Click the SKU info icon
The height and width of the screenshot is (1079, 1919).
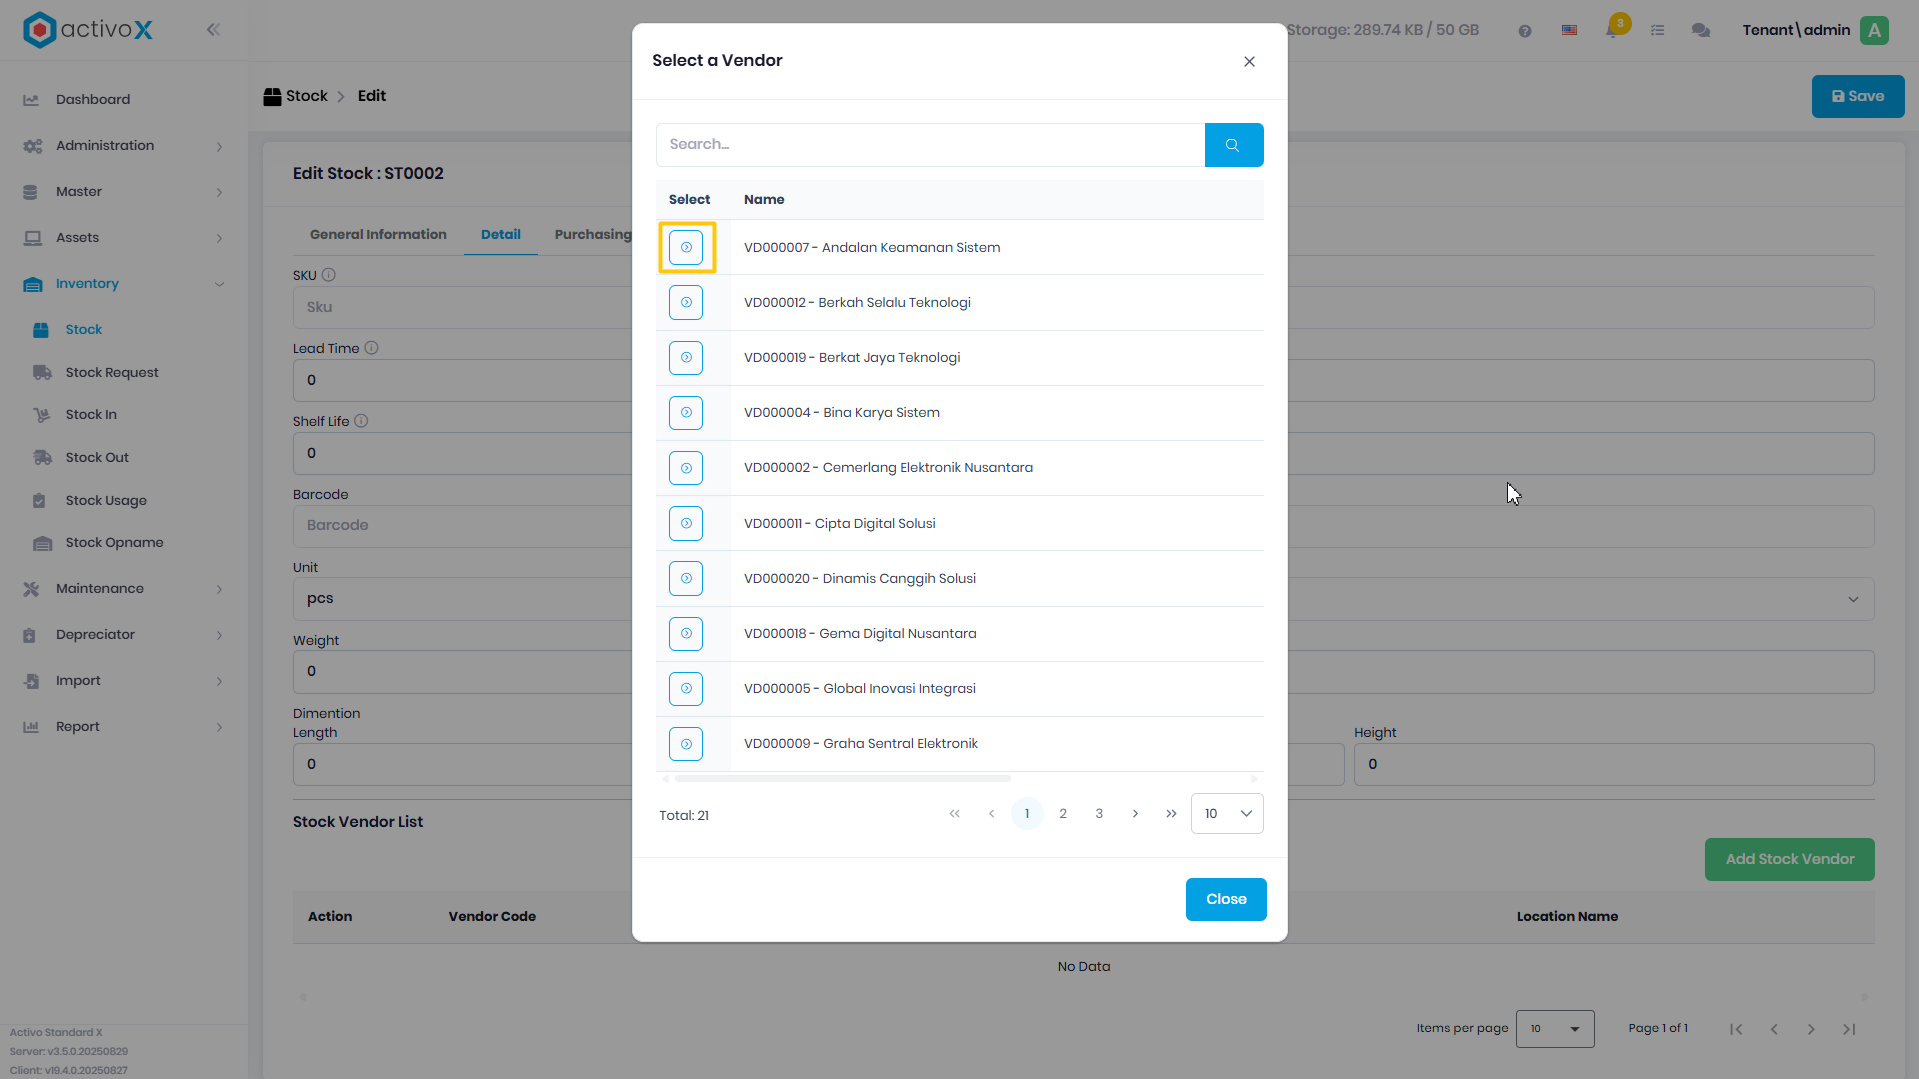click(x=328, y=275)
